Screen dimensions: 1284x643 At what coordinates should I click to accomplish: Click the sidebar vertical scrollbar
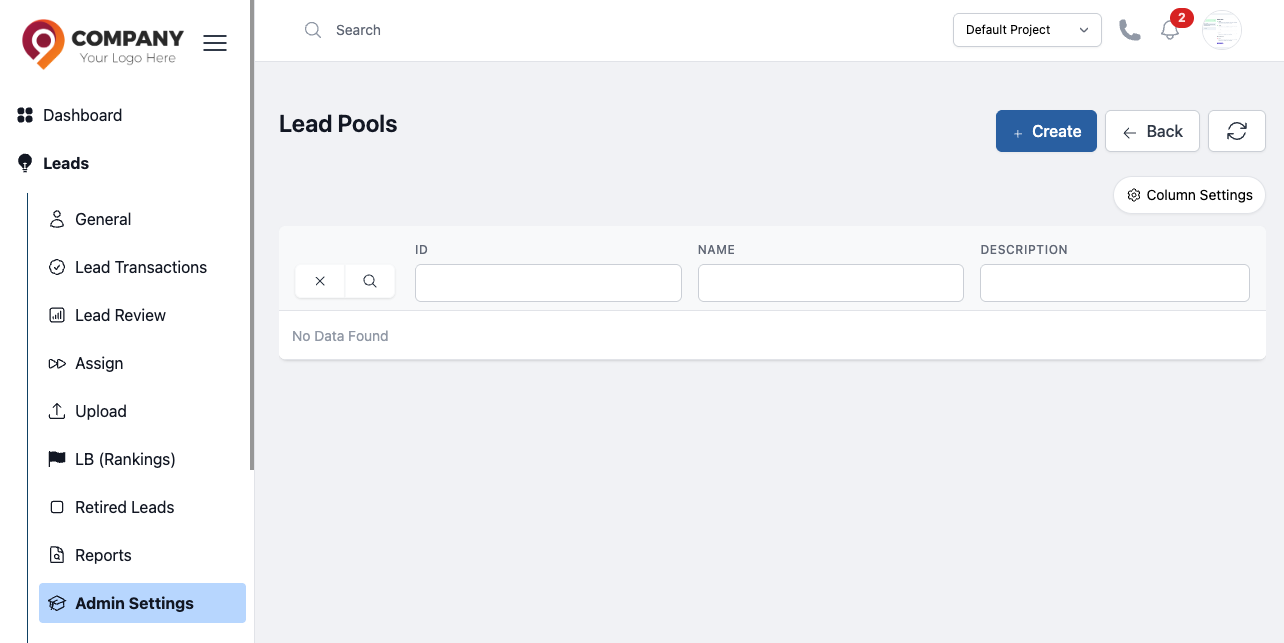point(252,235)
